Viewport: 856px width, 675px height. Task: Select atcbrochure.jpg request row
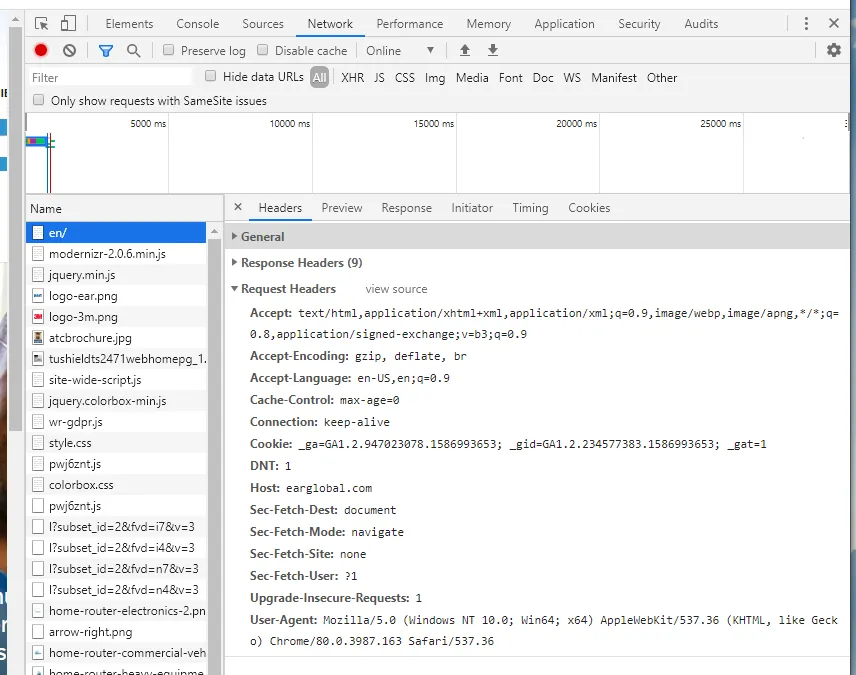116,338
